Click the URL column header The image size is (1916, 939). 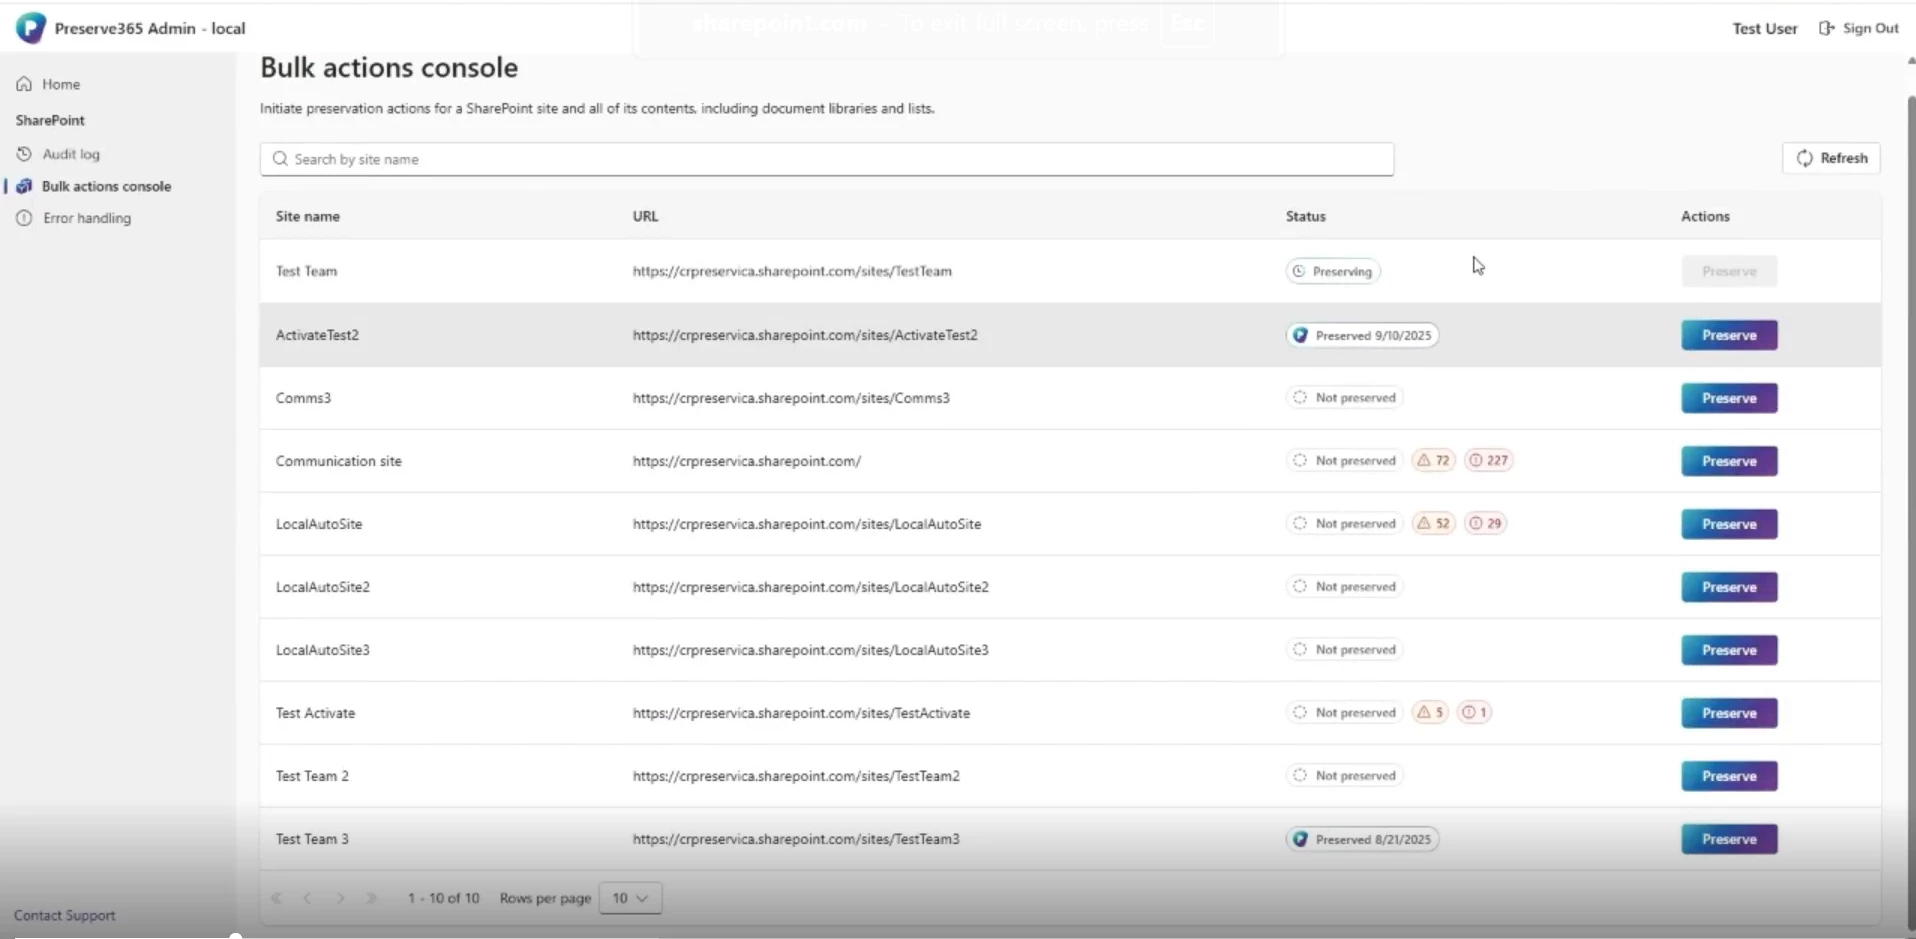645,216
